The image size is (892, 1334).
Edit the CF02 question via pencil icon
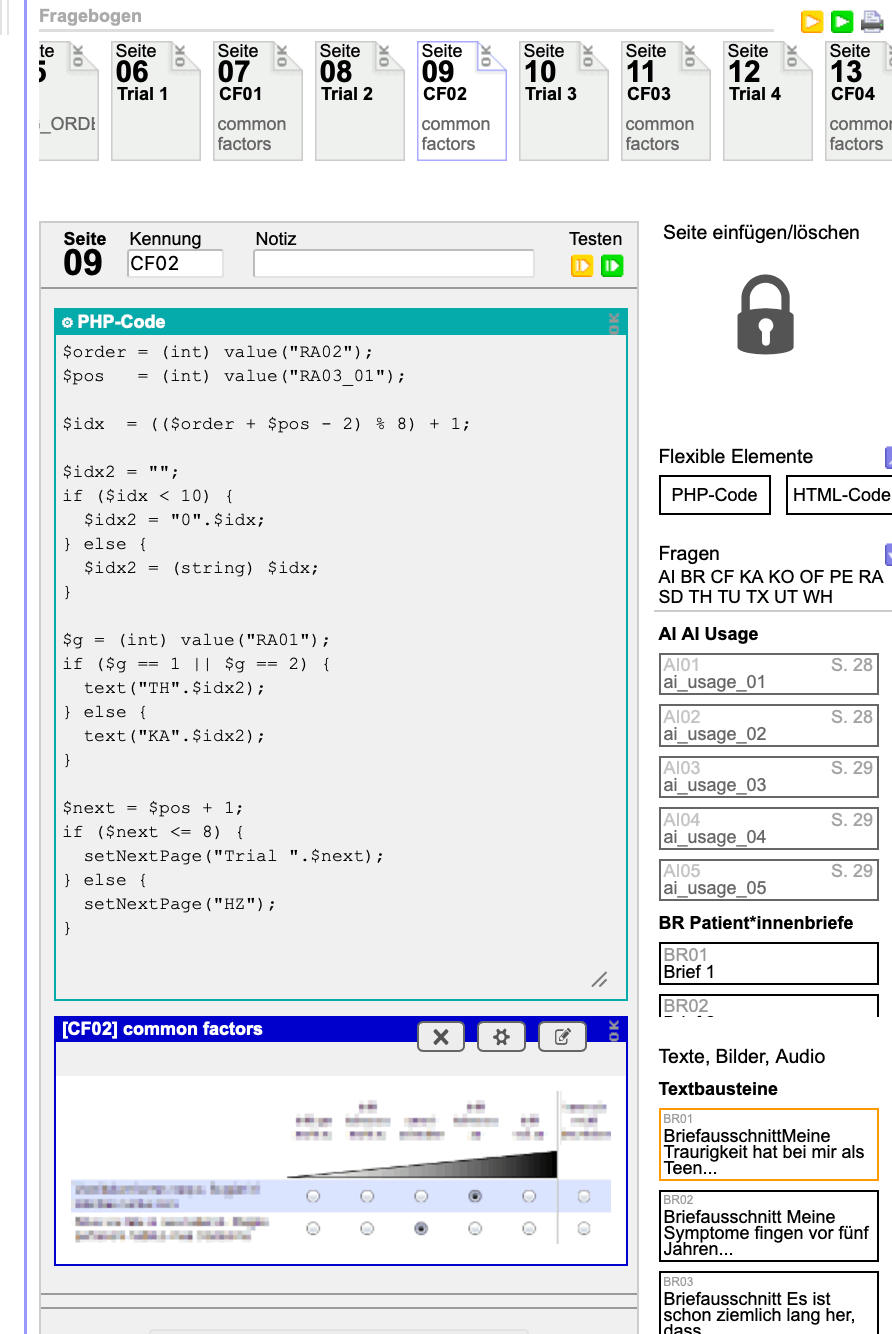562,1037
